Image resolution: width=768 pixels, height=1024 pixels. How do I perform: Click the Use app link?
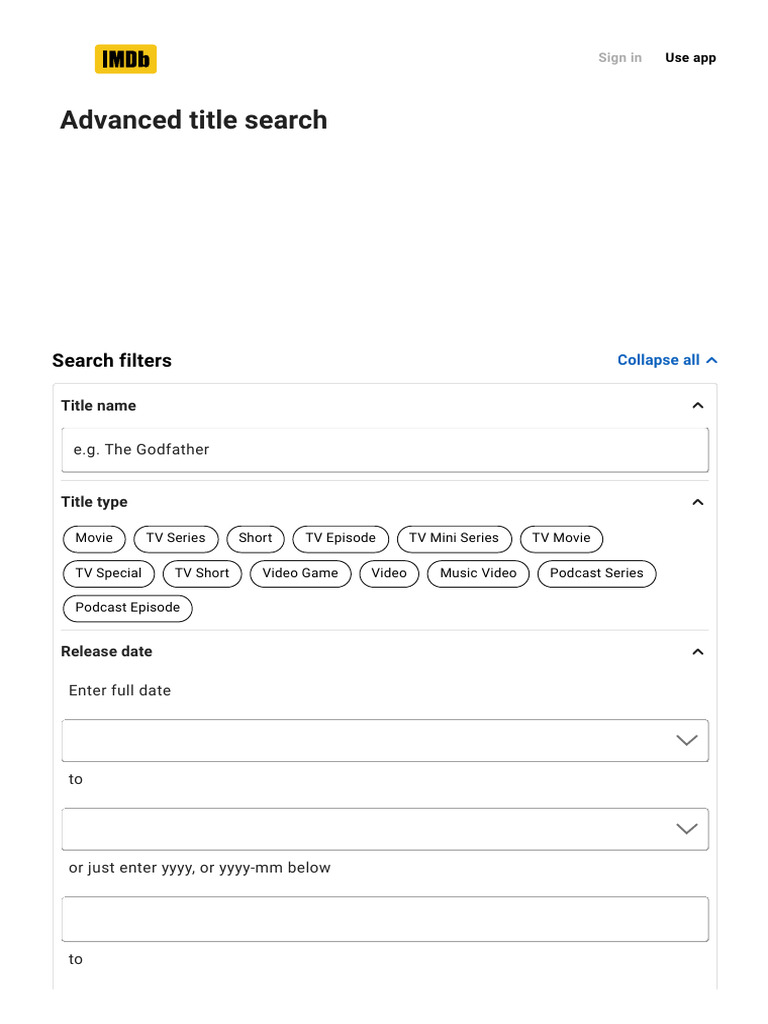(690, 58)
